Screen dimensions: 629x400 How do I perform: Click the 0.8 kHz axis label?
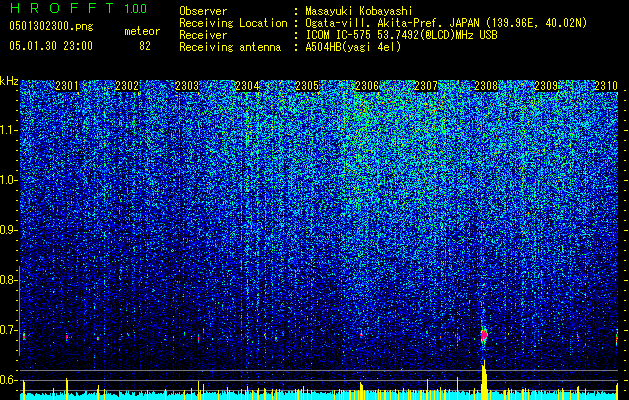8,280
